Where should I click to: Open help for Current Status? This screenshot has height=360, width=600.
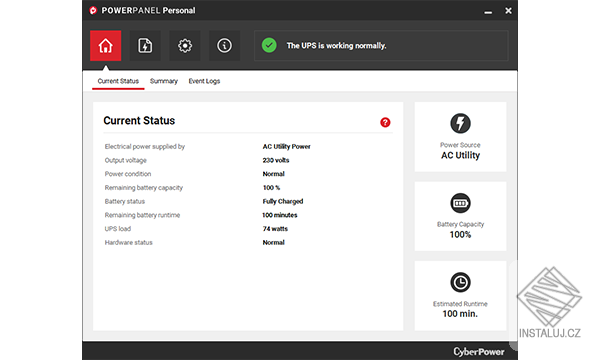tap(385, 122)
